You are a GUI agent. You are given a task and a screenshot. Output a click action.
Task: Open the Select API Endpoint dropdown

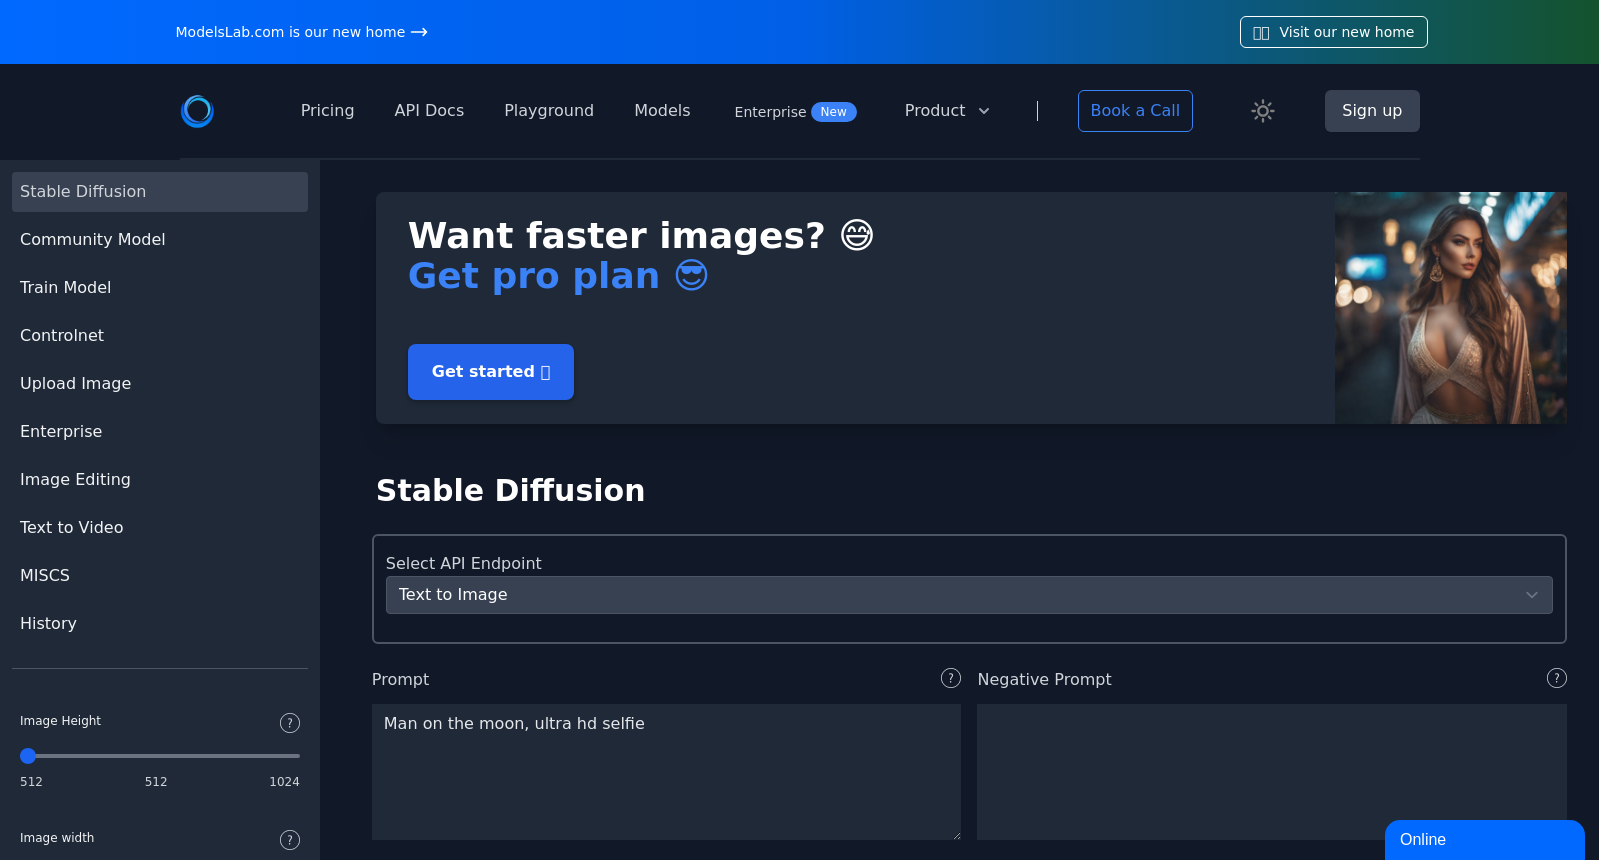969,595
